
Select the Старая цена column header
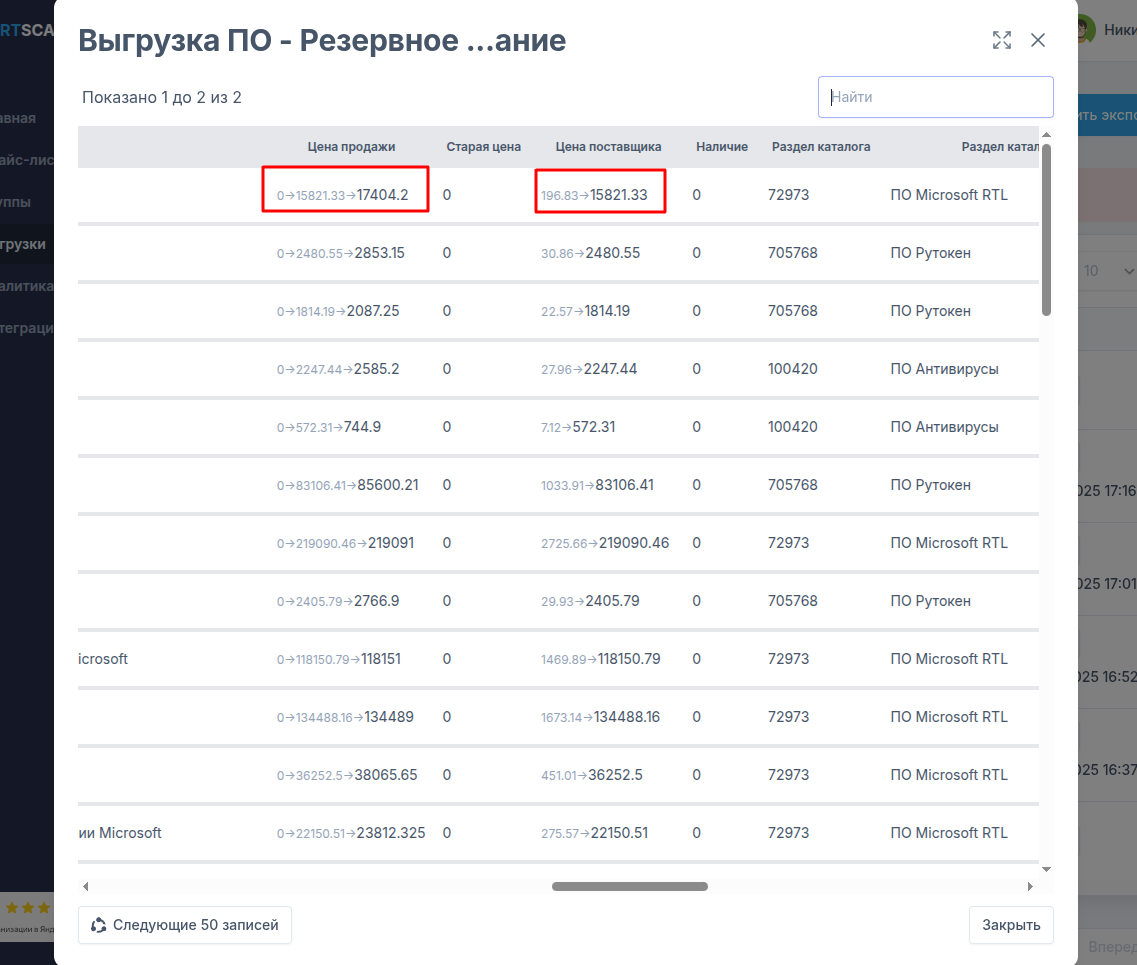coord(483,147)
